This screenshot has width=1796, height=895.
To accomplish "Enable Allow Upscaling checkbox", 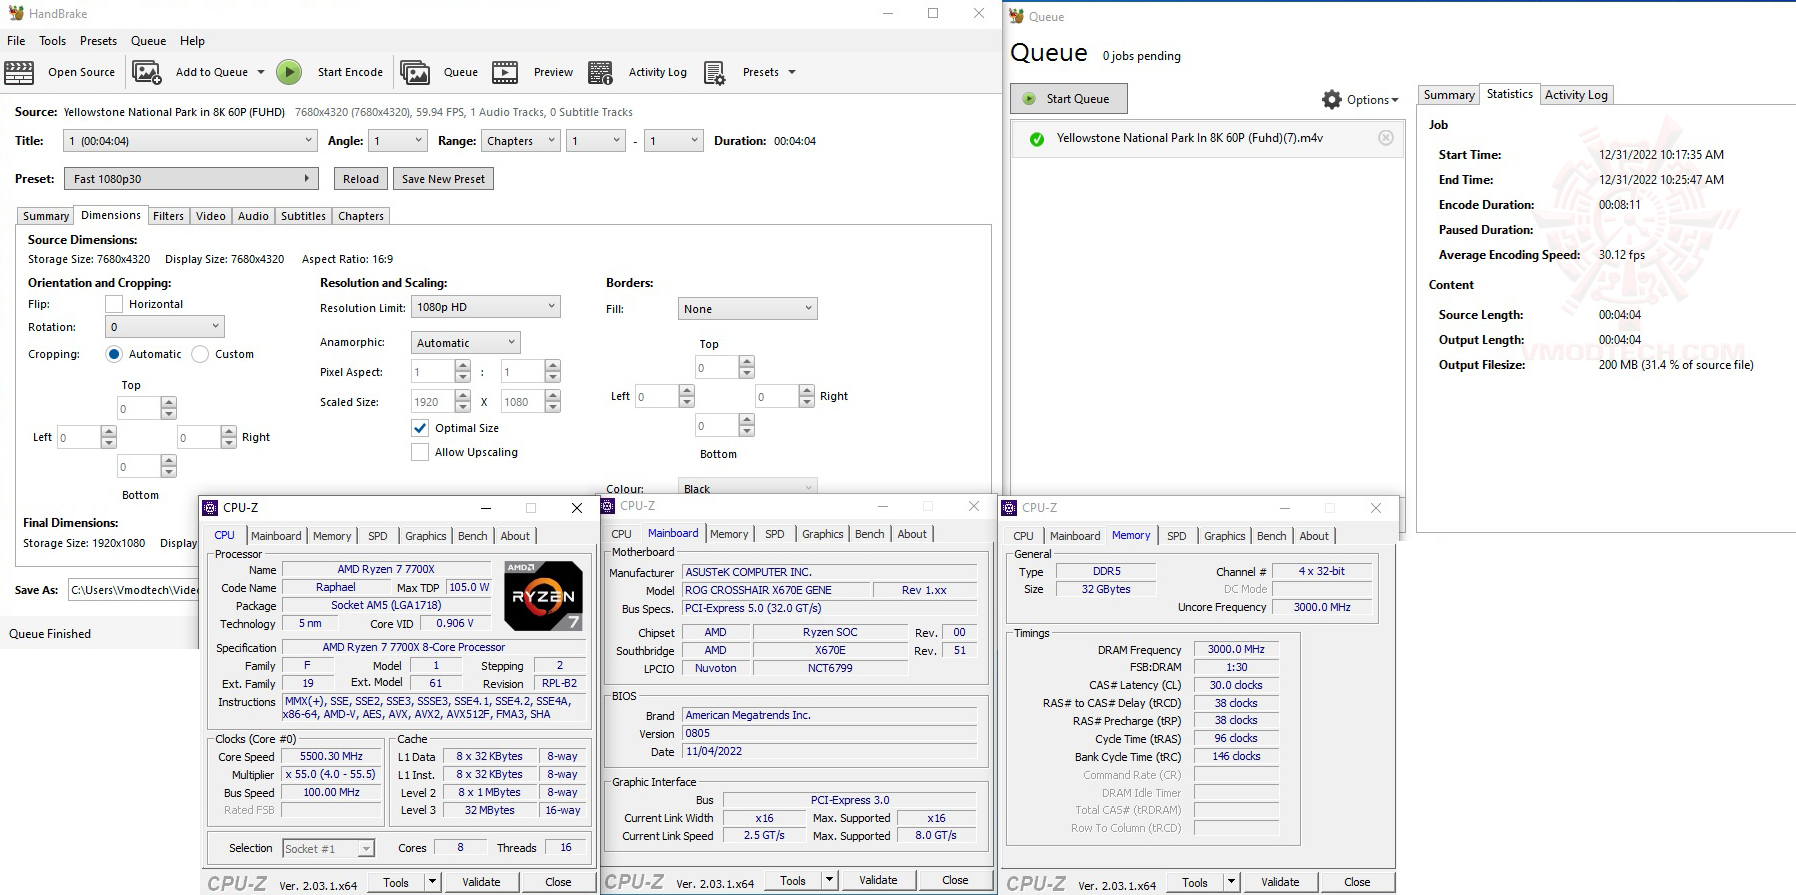I will point(420,452).
